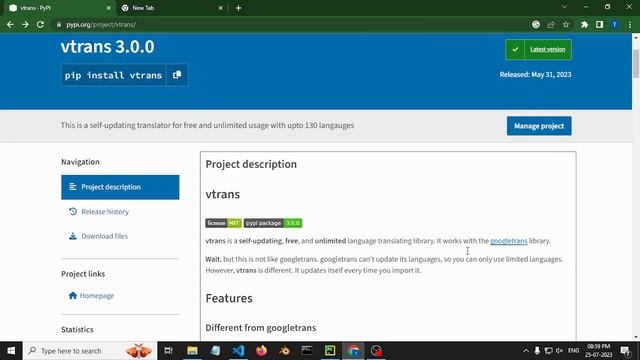Open Visual Studio Code from the taskbar
This screenshot has height=360, width=640.
click(238, 351)
